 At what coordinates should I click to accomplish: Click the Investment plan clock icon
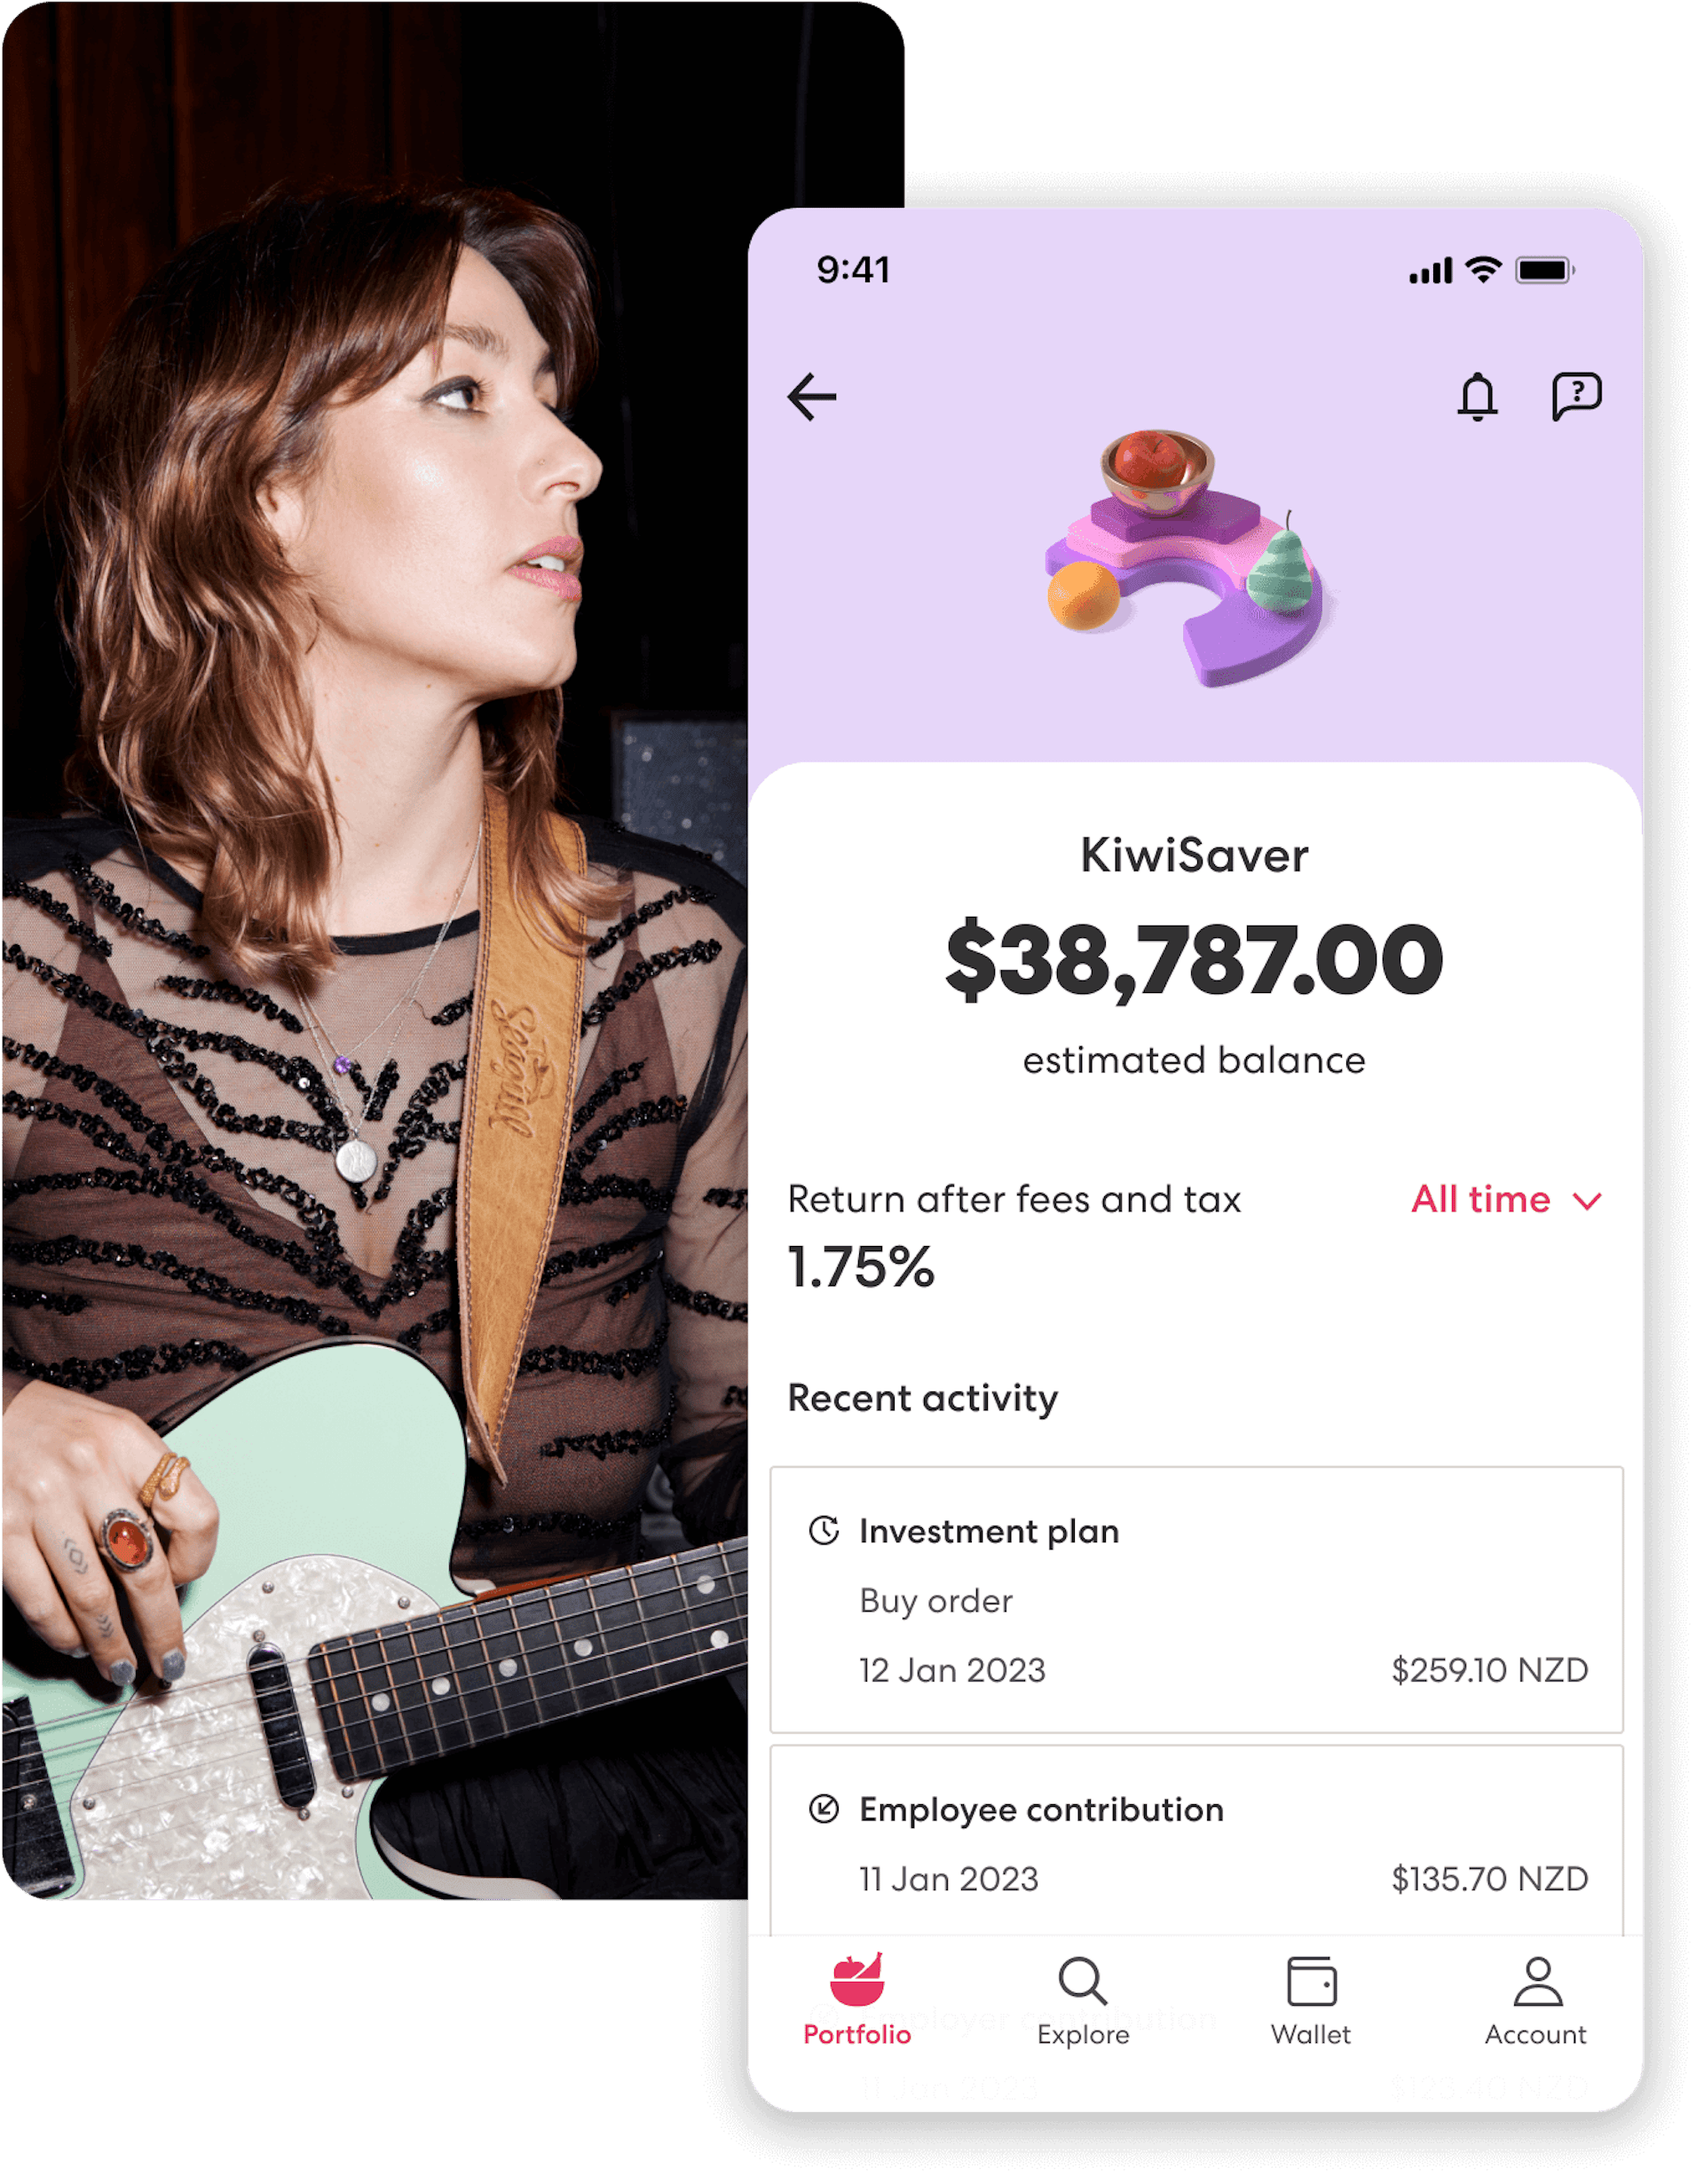(824, 1531)
